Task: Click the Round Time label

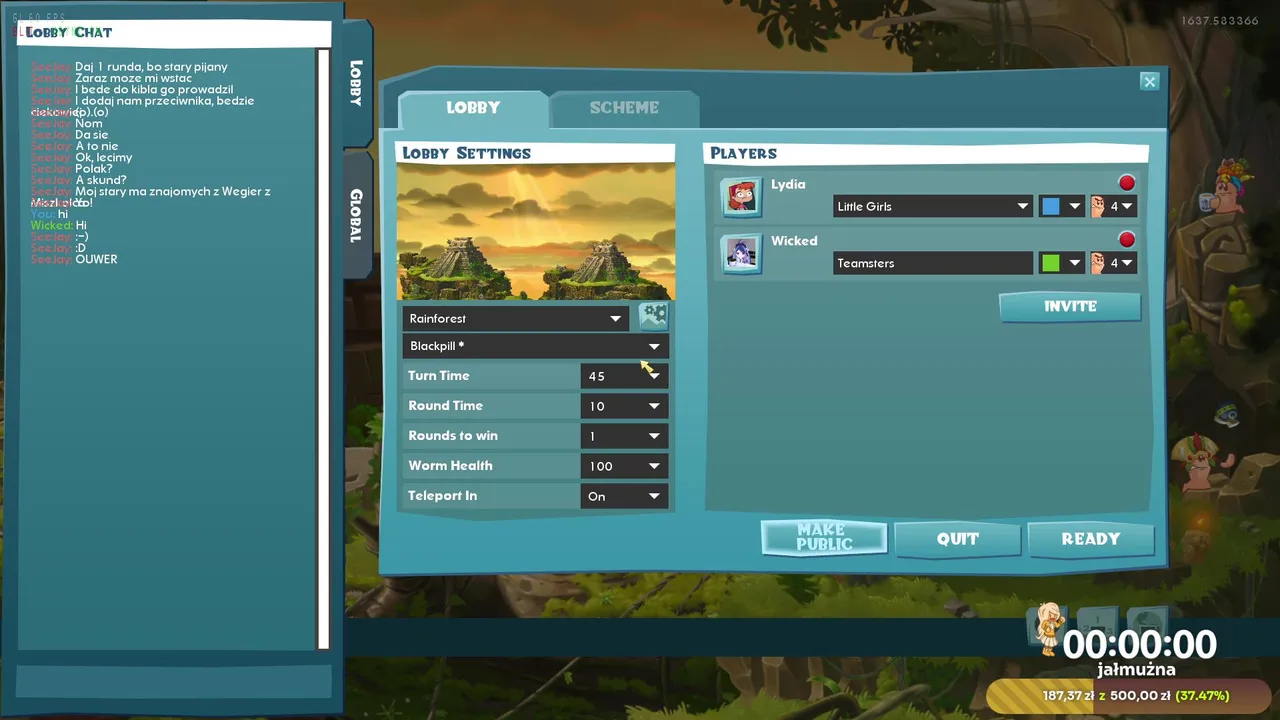Action: tap(445, 406)
